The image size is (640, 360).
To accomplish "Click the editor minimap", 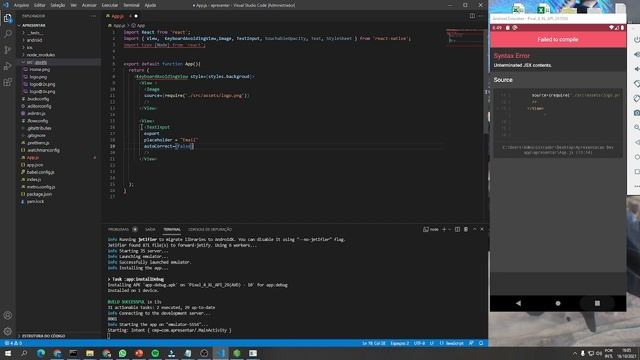I will coord(464,38).
